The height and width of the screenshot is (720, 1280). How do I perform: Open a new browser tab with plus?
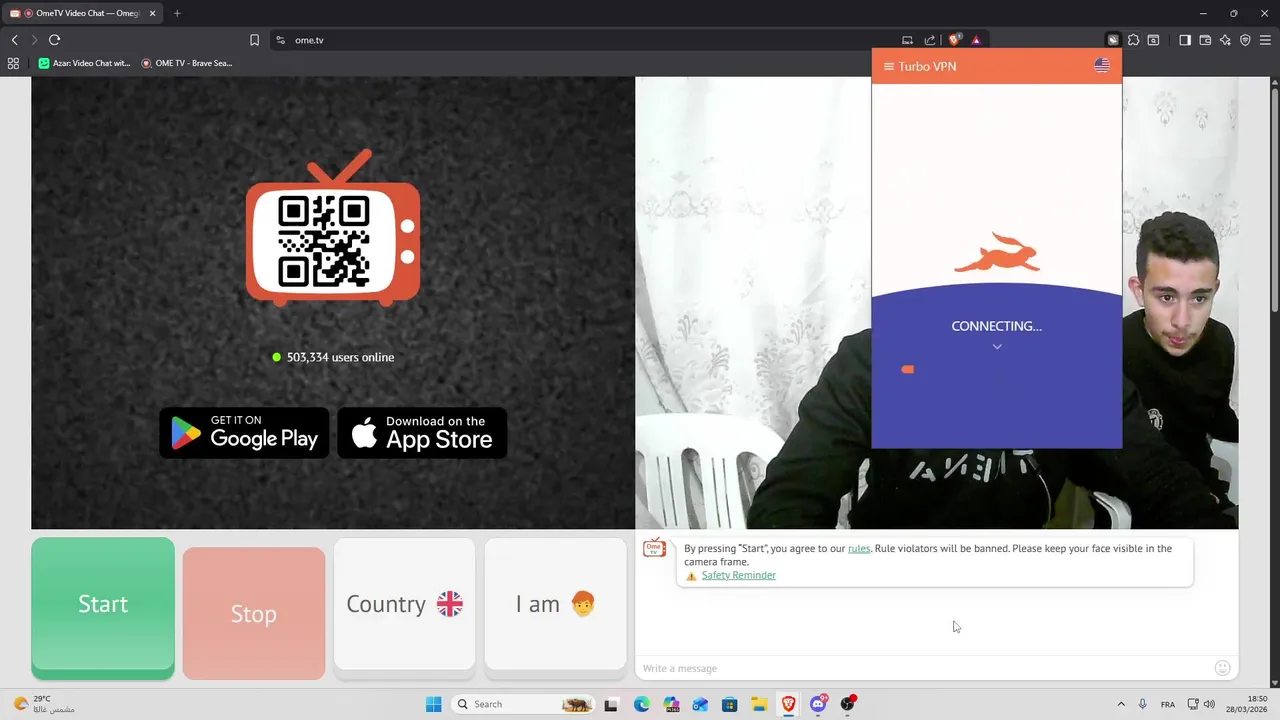pyautogui.click(x=177, y=13)
